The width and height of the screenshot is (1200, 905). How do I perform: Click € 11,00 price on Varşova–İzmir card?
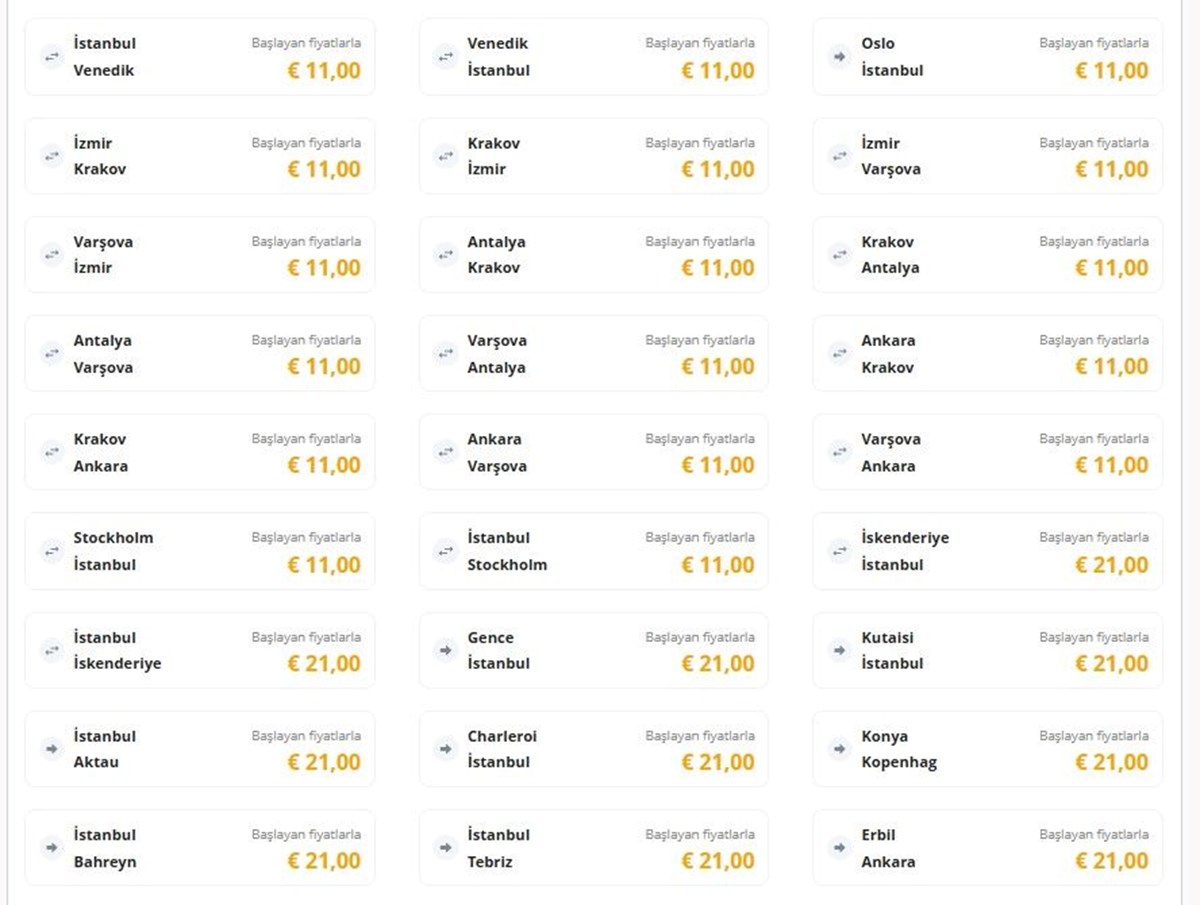click(324, 268)
